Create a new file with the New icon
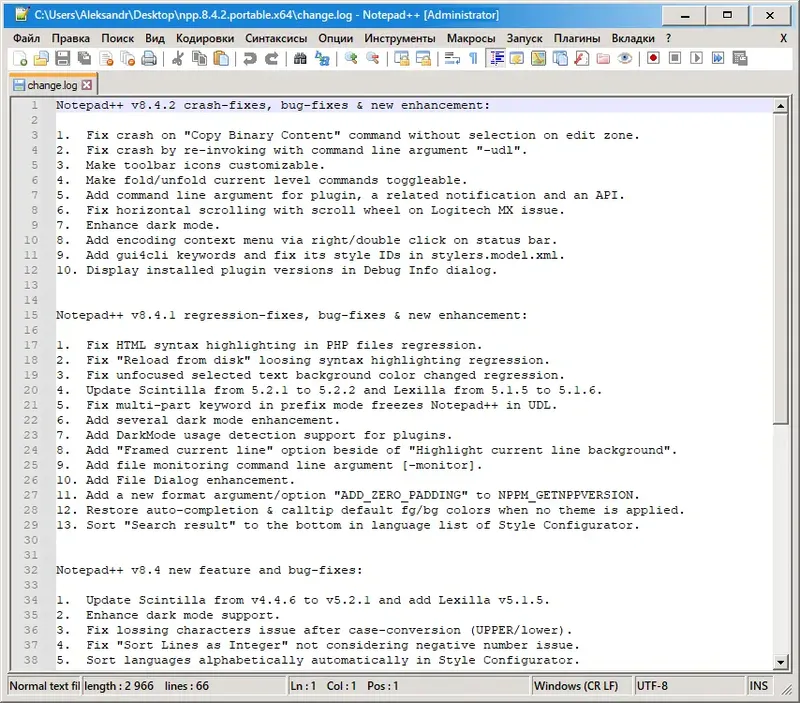Viewport: 800px width, 703px height. coord(20,59)
